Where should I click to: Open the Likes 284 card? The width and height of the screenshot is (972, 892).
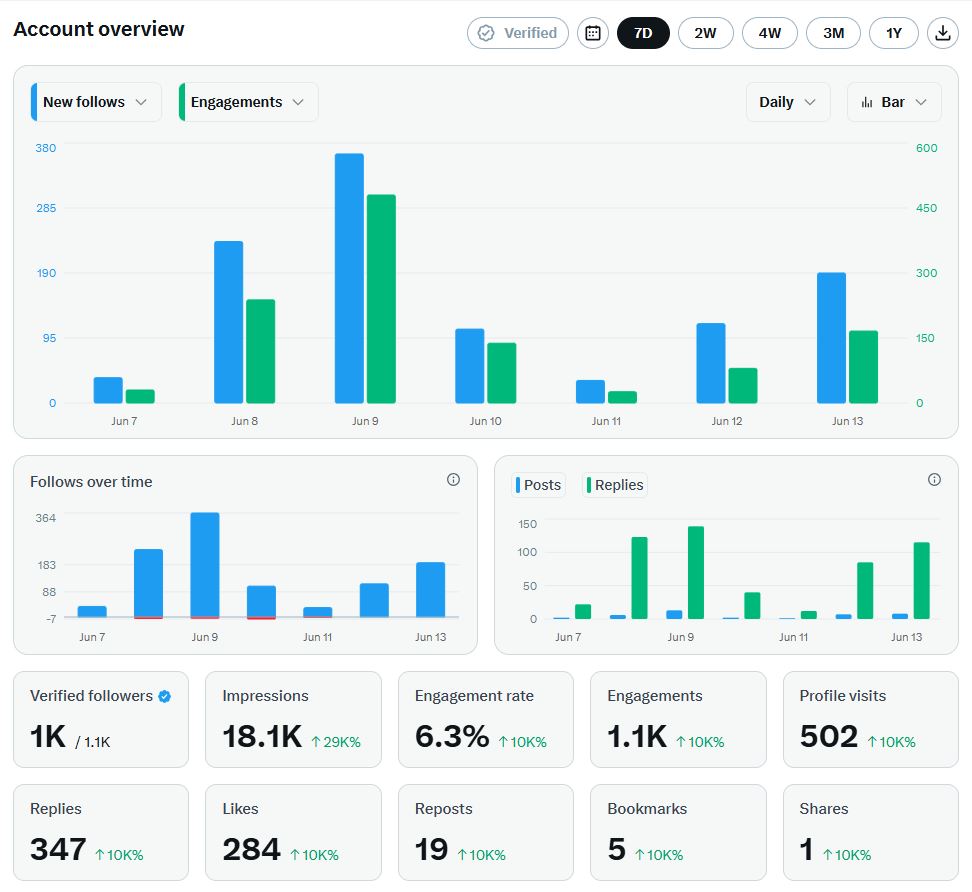pyautogui.click(x=293, y=832)
